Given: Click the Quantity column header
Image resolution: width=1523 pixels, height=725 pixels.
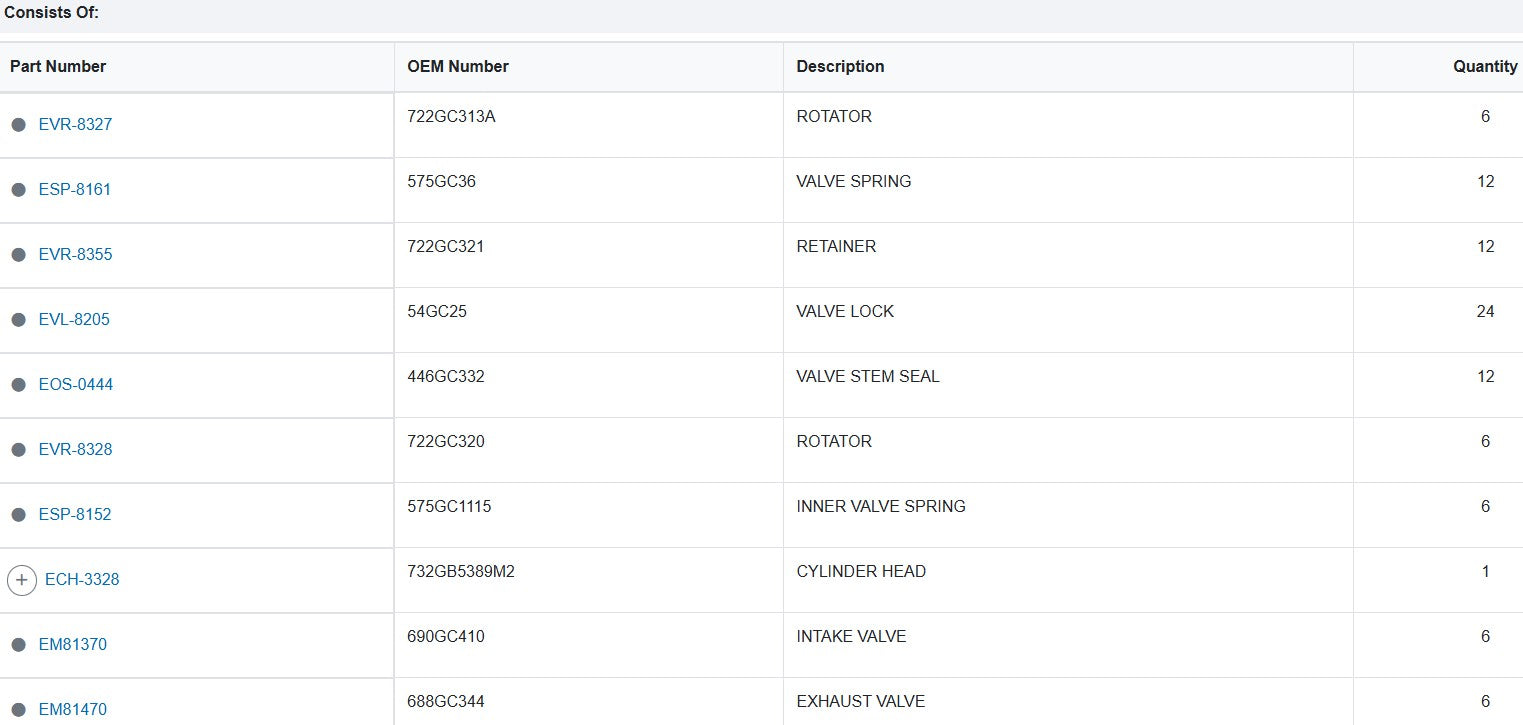Looking at the screenshot, I should (1485, 67).
